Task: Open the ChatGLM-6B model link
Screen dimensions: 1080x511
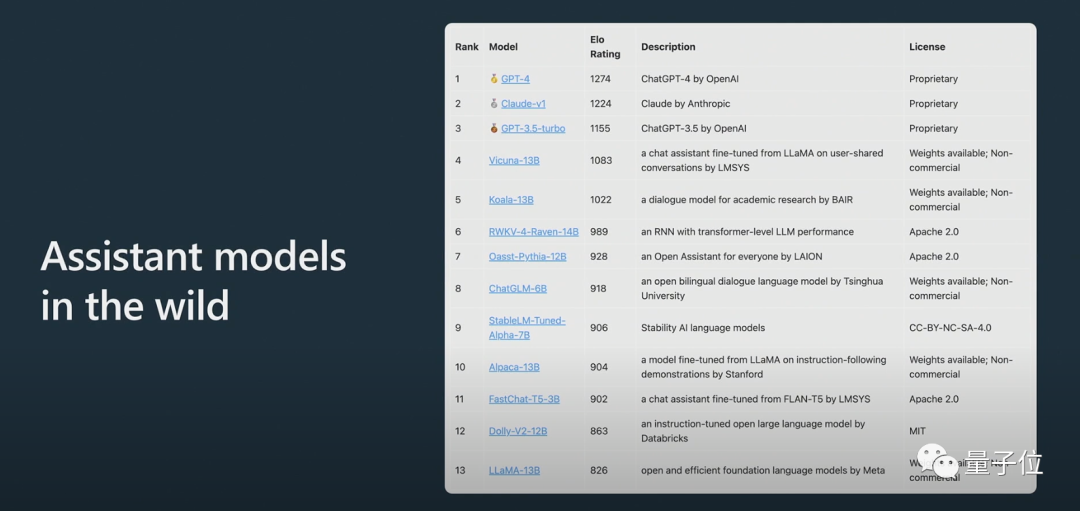Action: pos(518,289)
